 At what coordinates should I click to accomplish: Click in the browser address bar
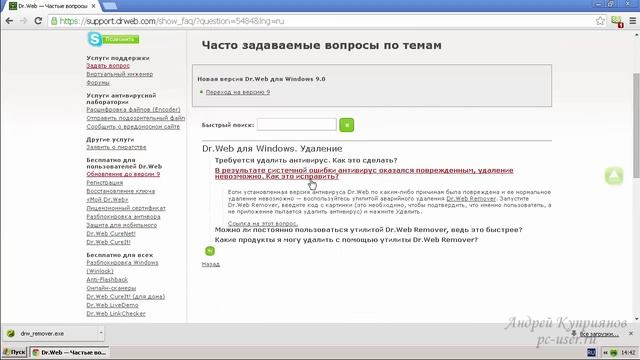[322, 21]
